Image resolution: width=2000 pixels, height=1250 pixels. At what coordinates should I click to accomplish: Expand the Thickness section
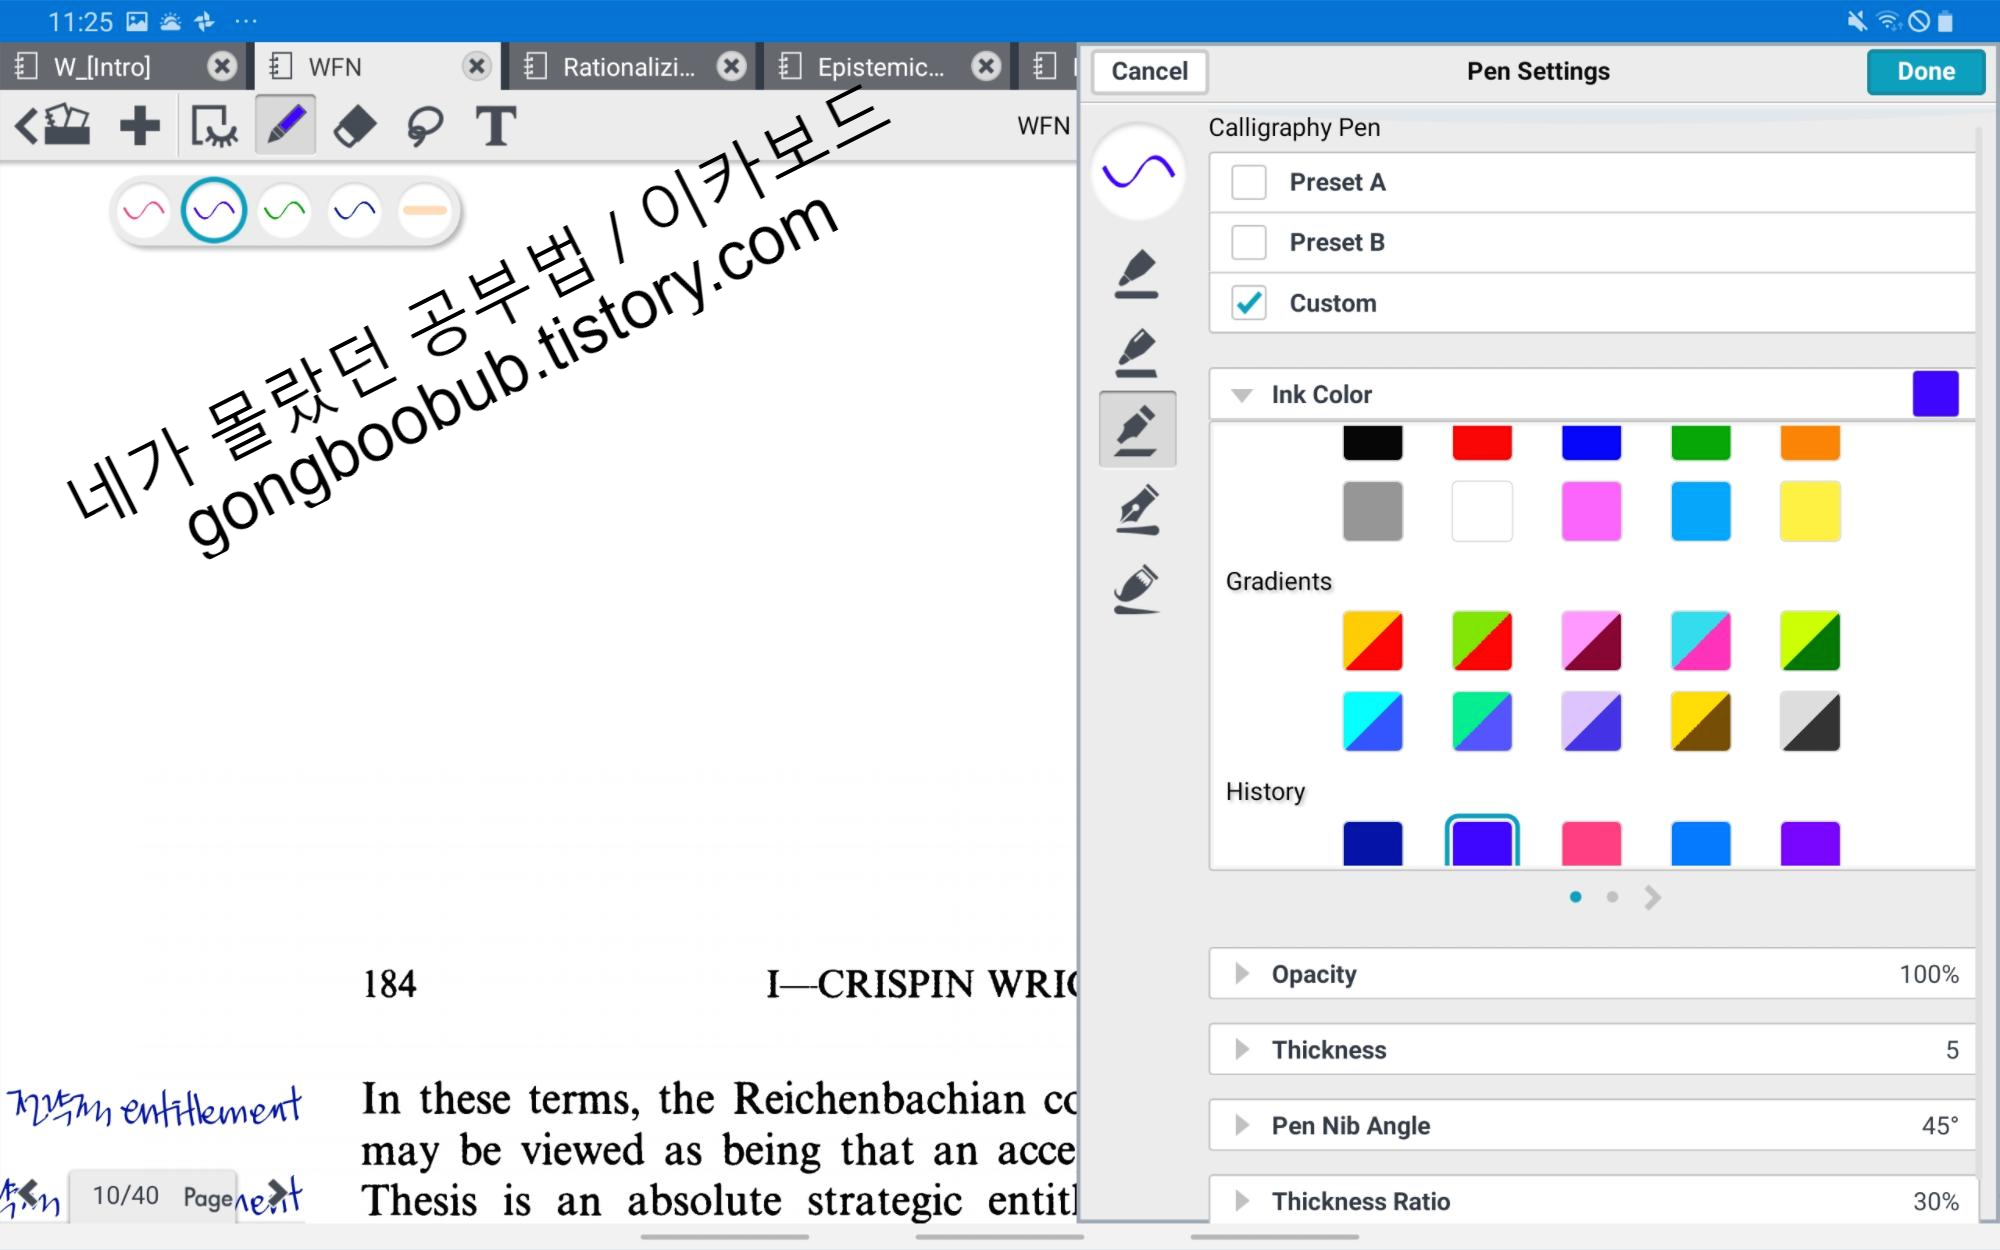(1242, 1050)
